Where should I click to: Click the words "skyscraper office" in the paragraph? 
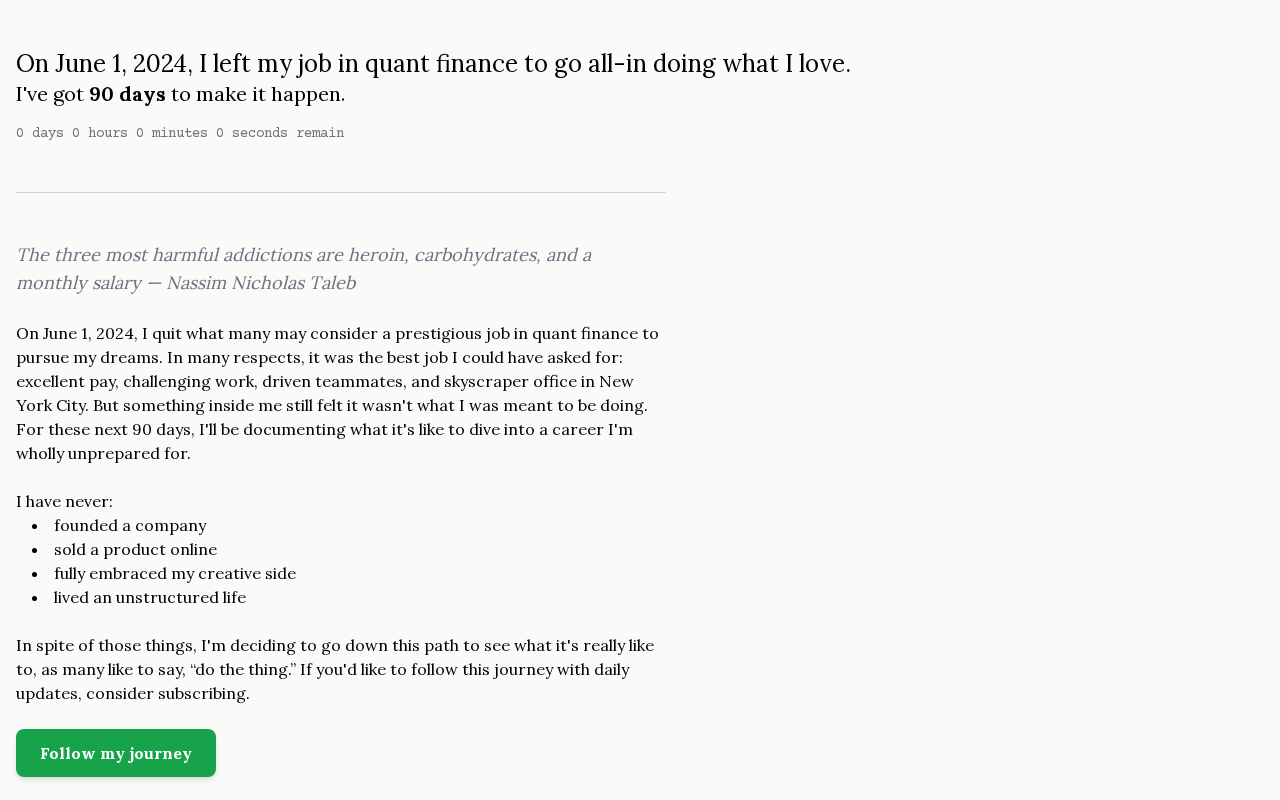508,382
